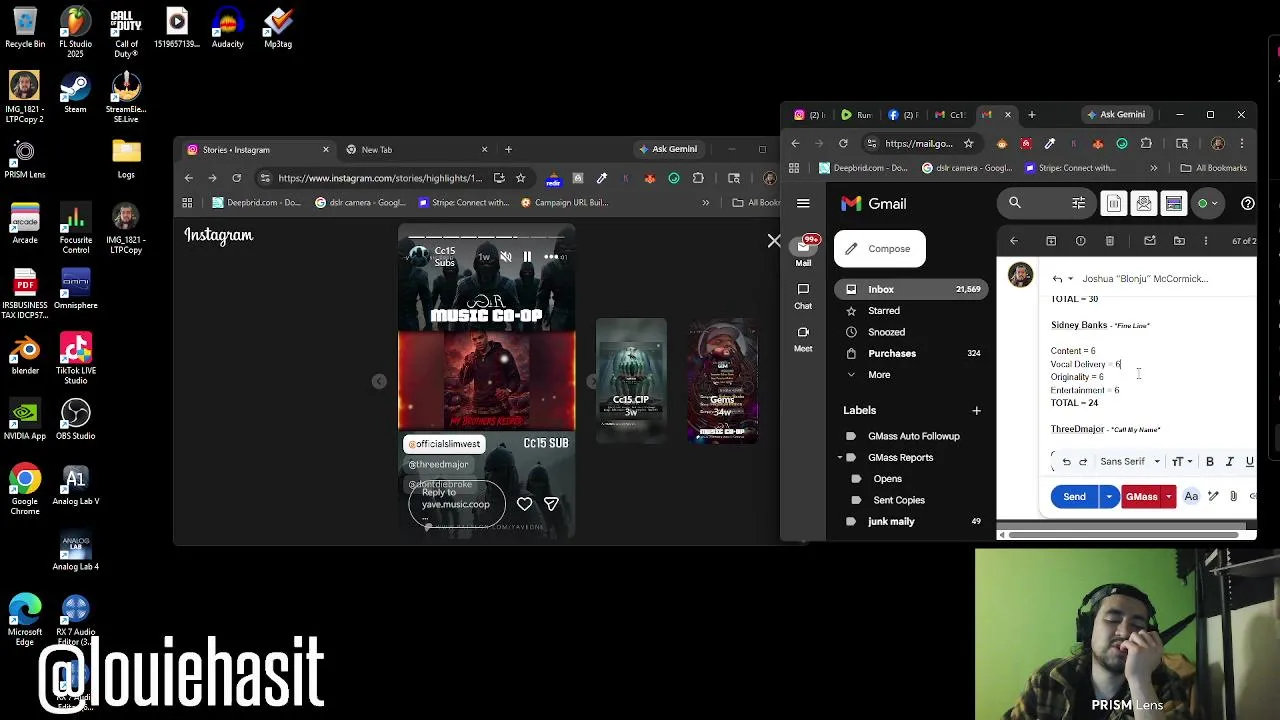The height and width of the screenshot is (720, 1280).
Task: Open the Sans Serif font dropdown
Action: tap(1130, 462)
